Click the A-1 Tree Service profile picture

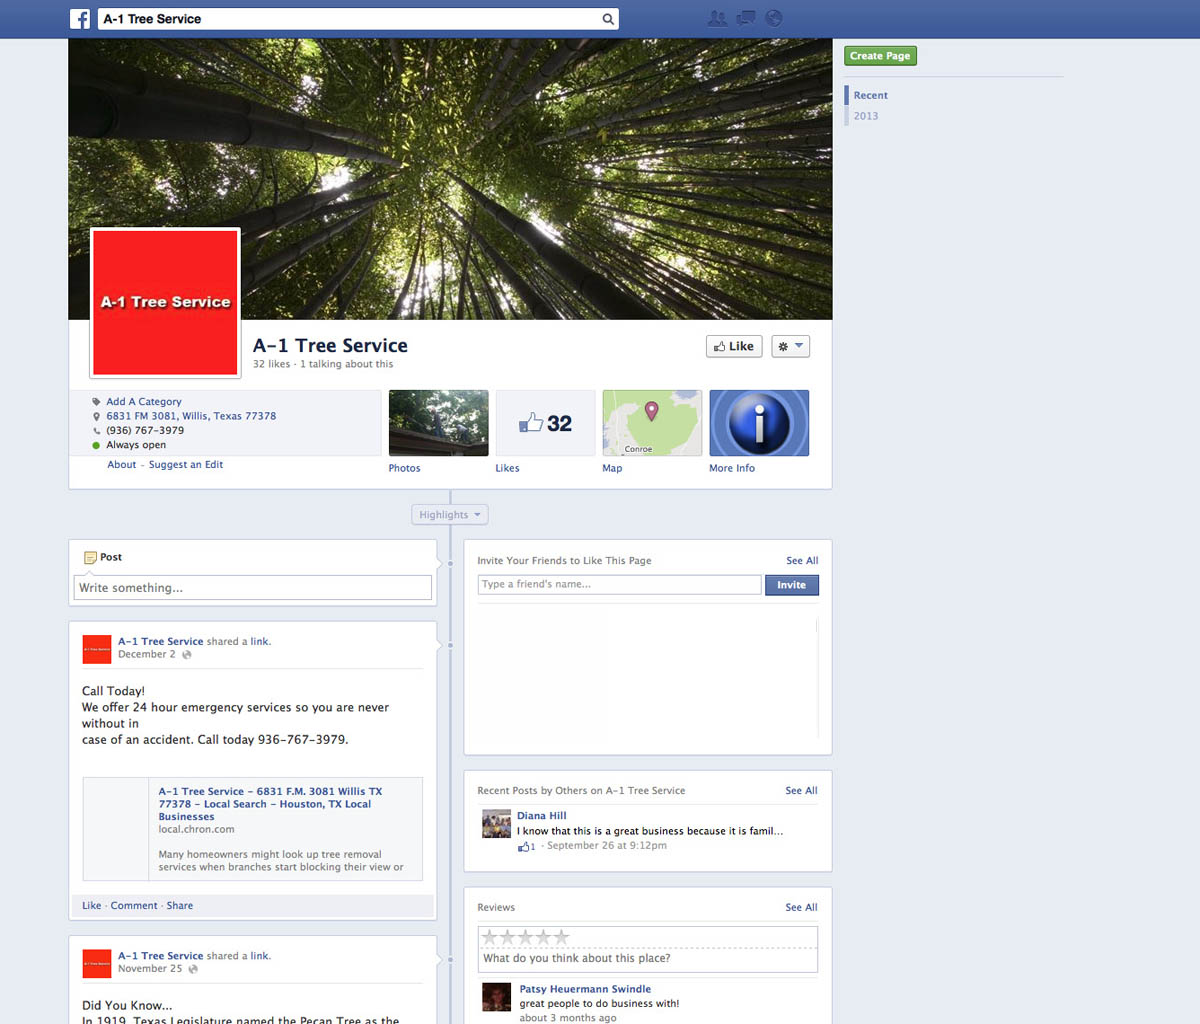(165, 302)
